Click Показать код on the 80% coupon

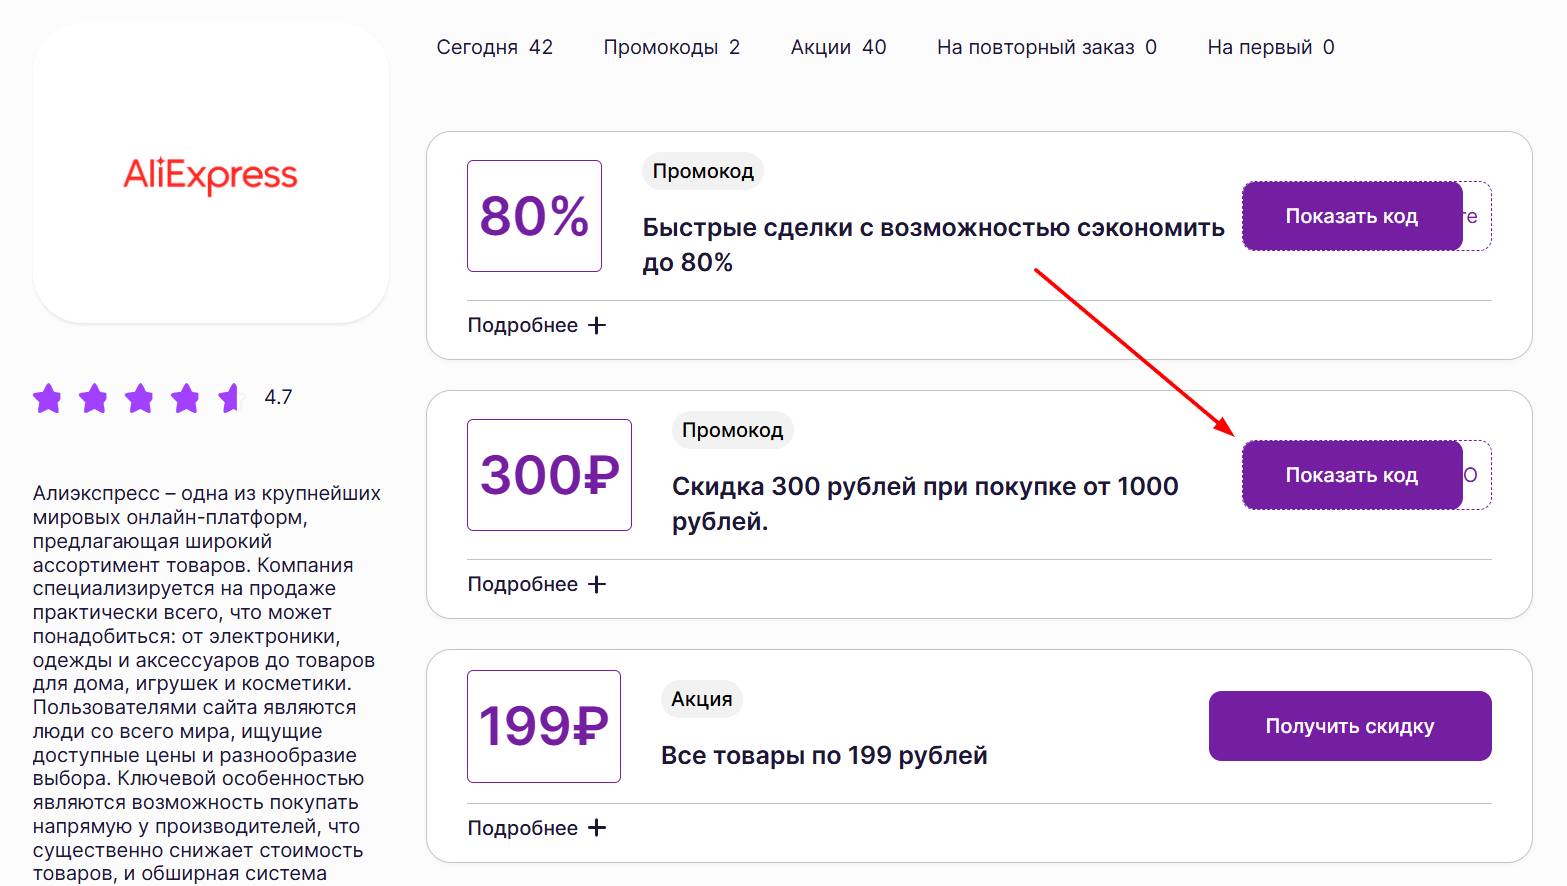1352,215
